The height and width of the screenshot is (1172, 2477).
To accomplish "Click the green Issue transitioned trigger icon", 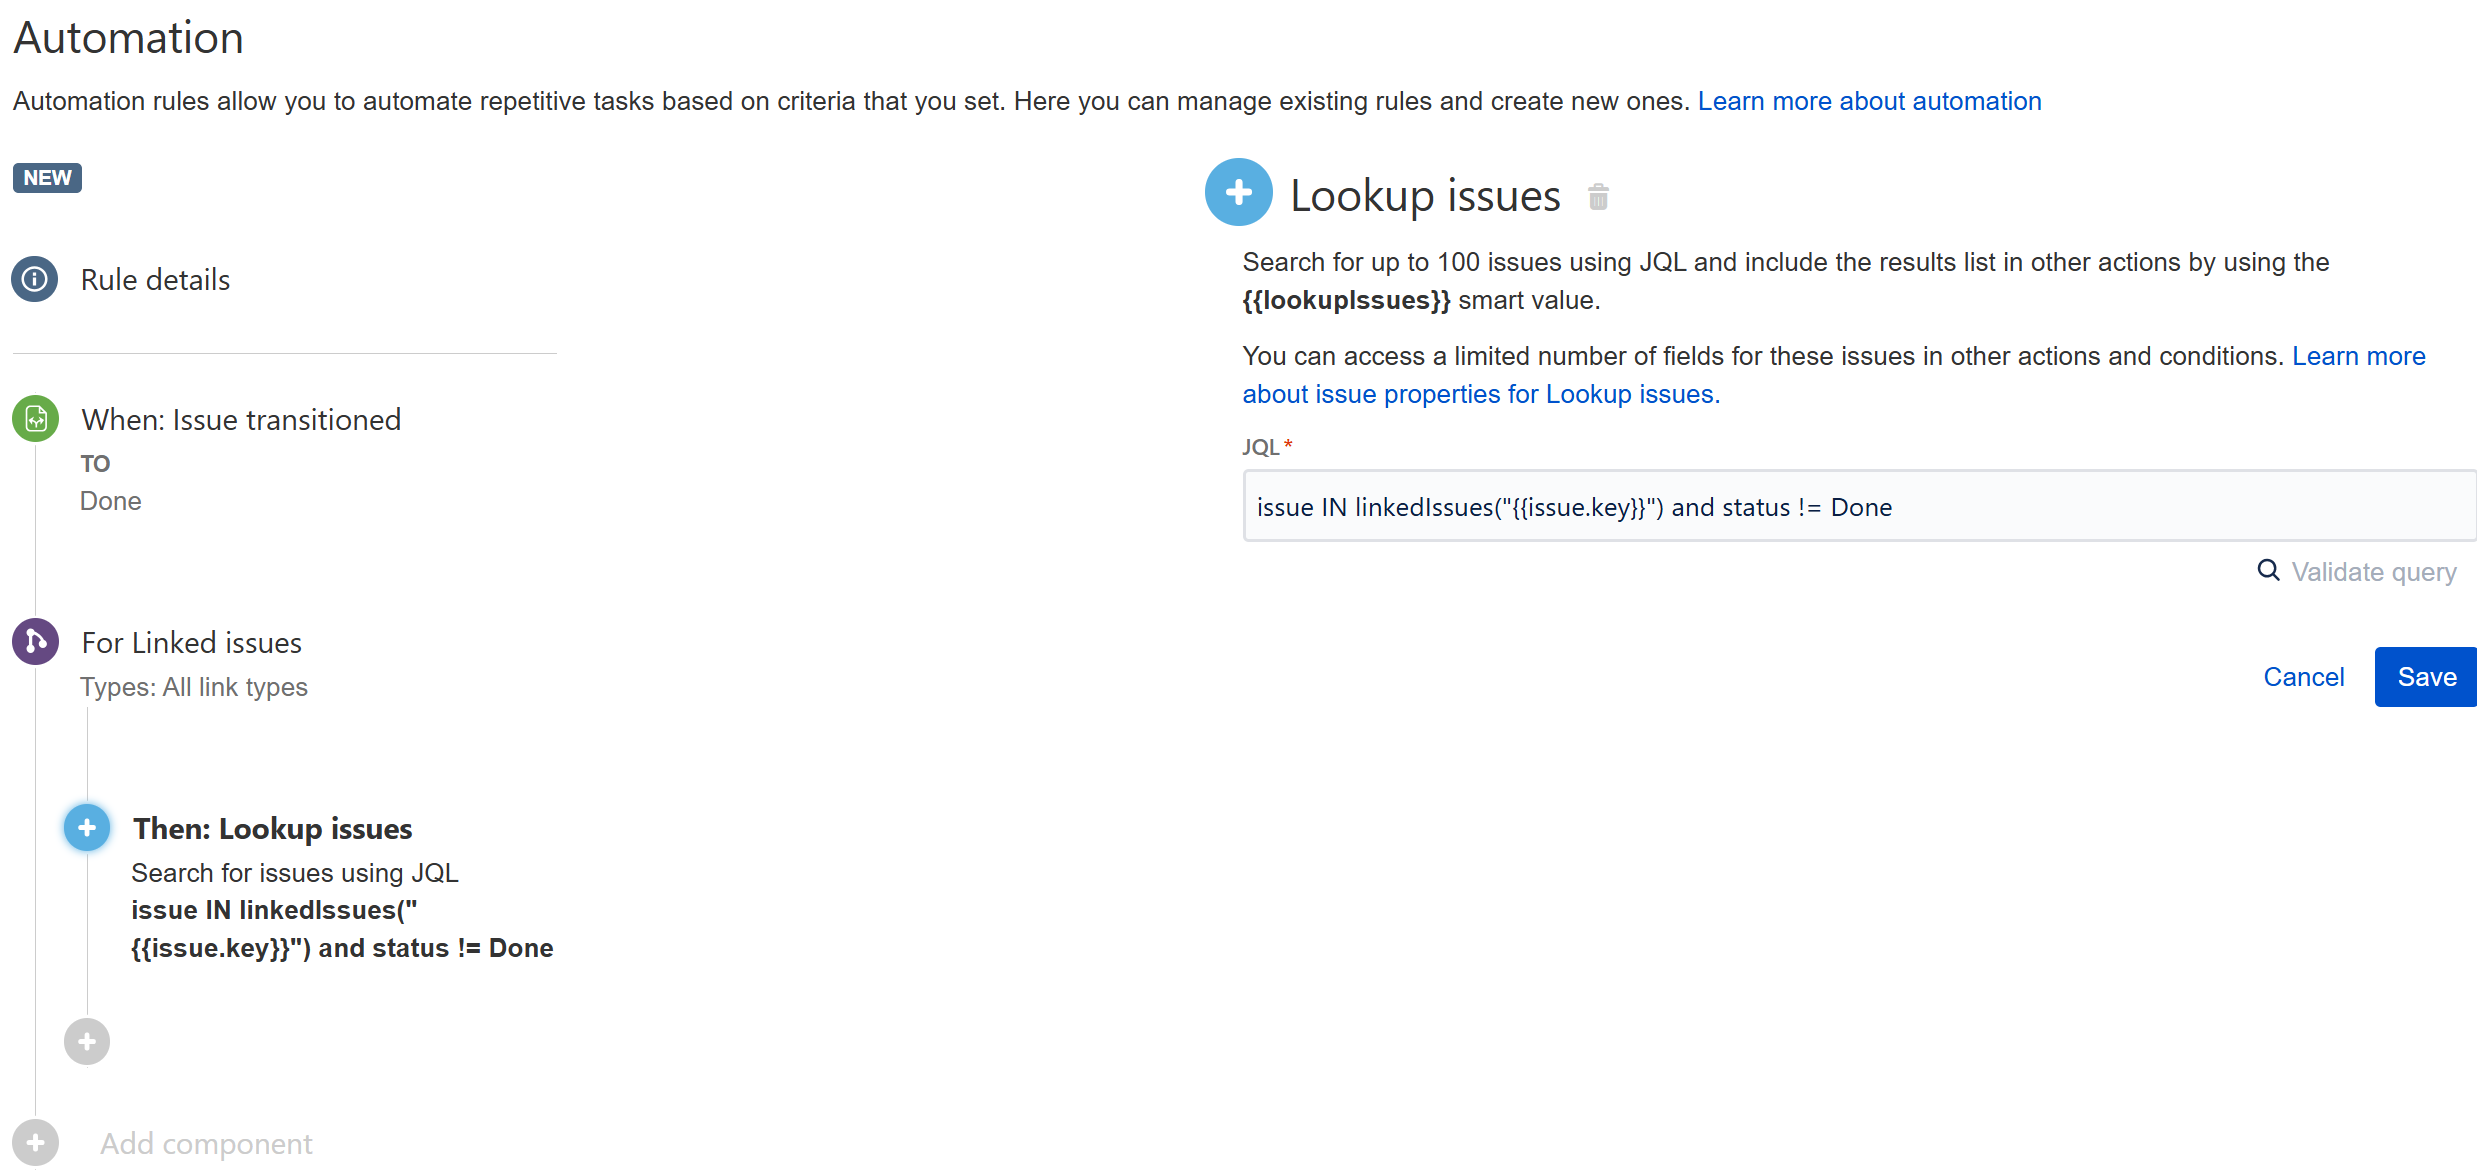I will tap(35, 419).
